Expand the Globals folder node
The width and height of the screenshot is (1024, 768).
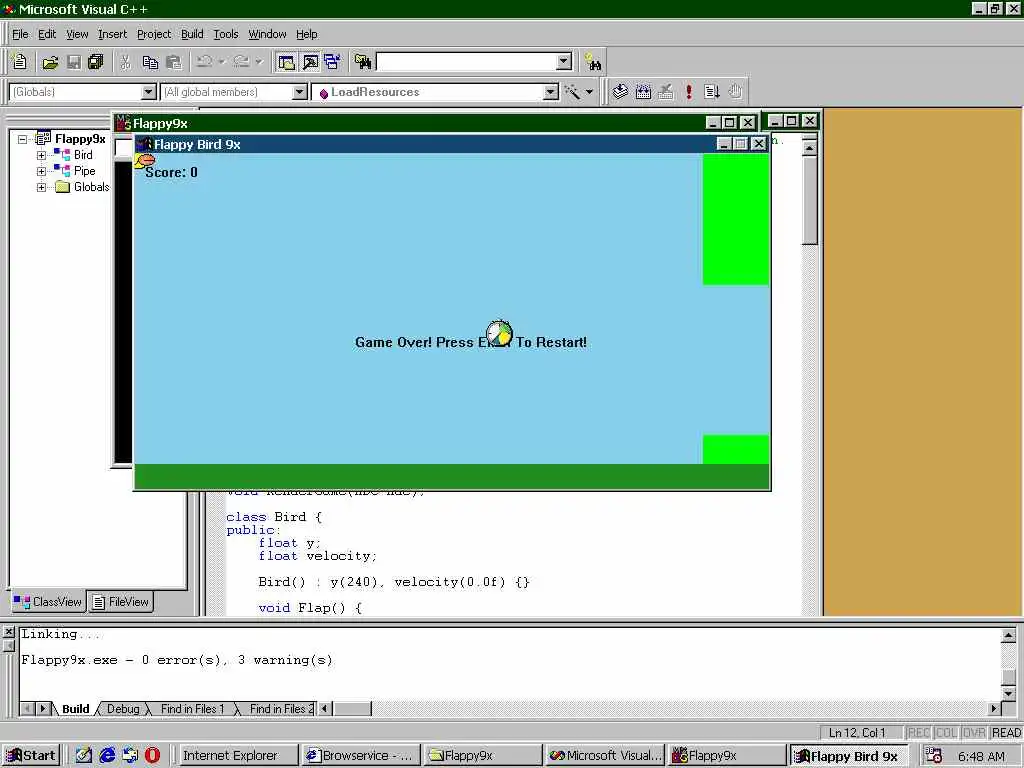[x=41, y=187]
